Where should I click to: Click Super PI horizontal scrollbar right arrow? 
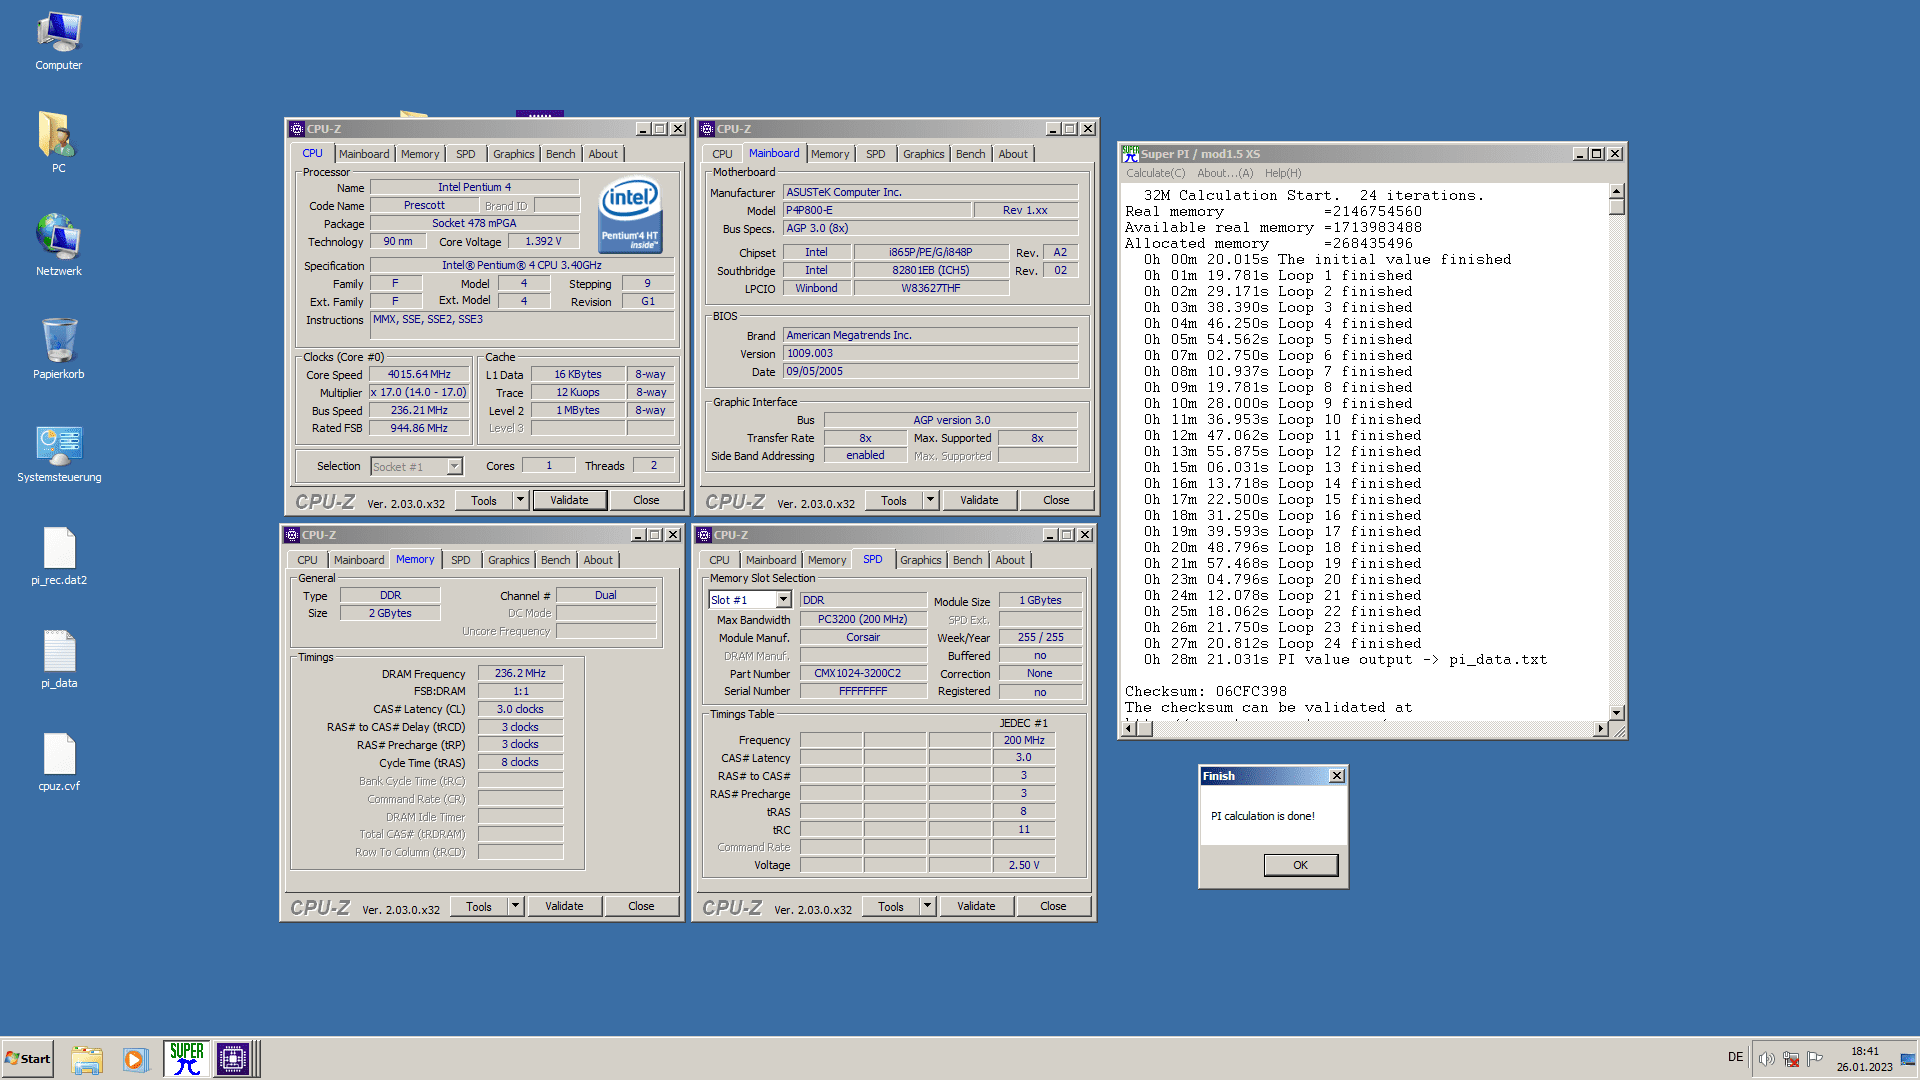click(x=1601, y=728)
